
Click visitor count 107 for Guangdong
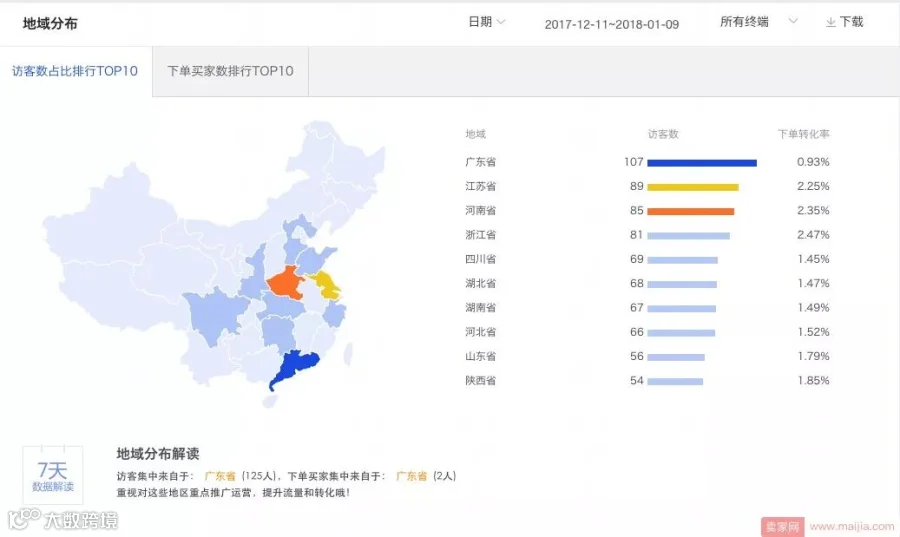[634, 162]
